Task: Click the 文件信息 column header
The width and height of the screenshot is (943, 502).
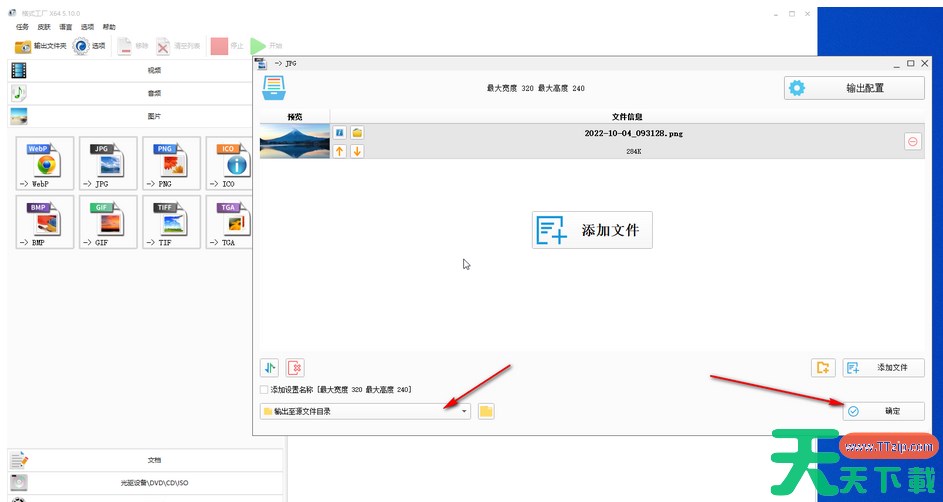Action: [627, 117]
